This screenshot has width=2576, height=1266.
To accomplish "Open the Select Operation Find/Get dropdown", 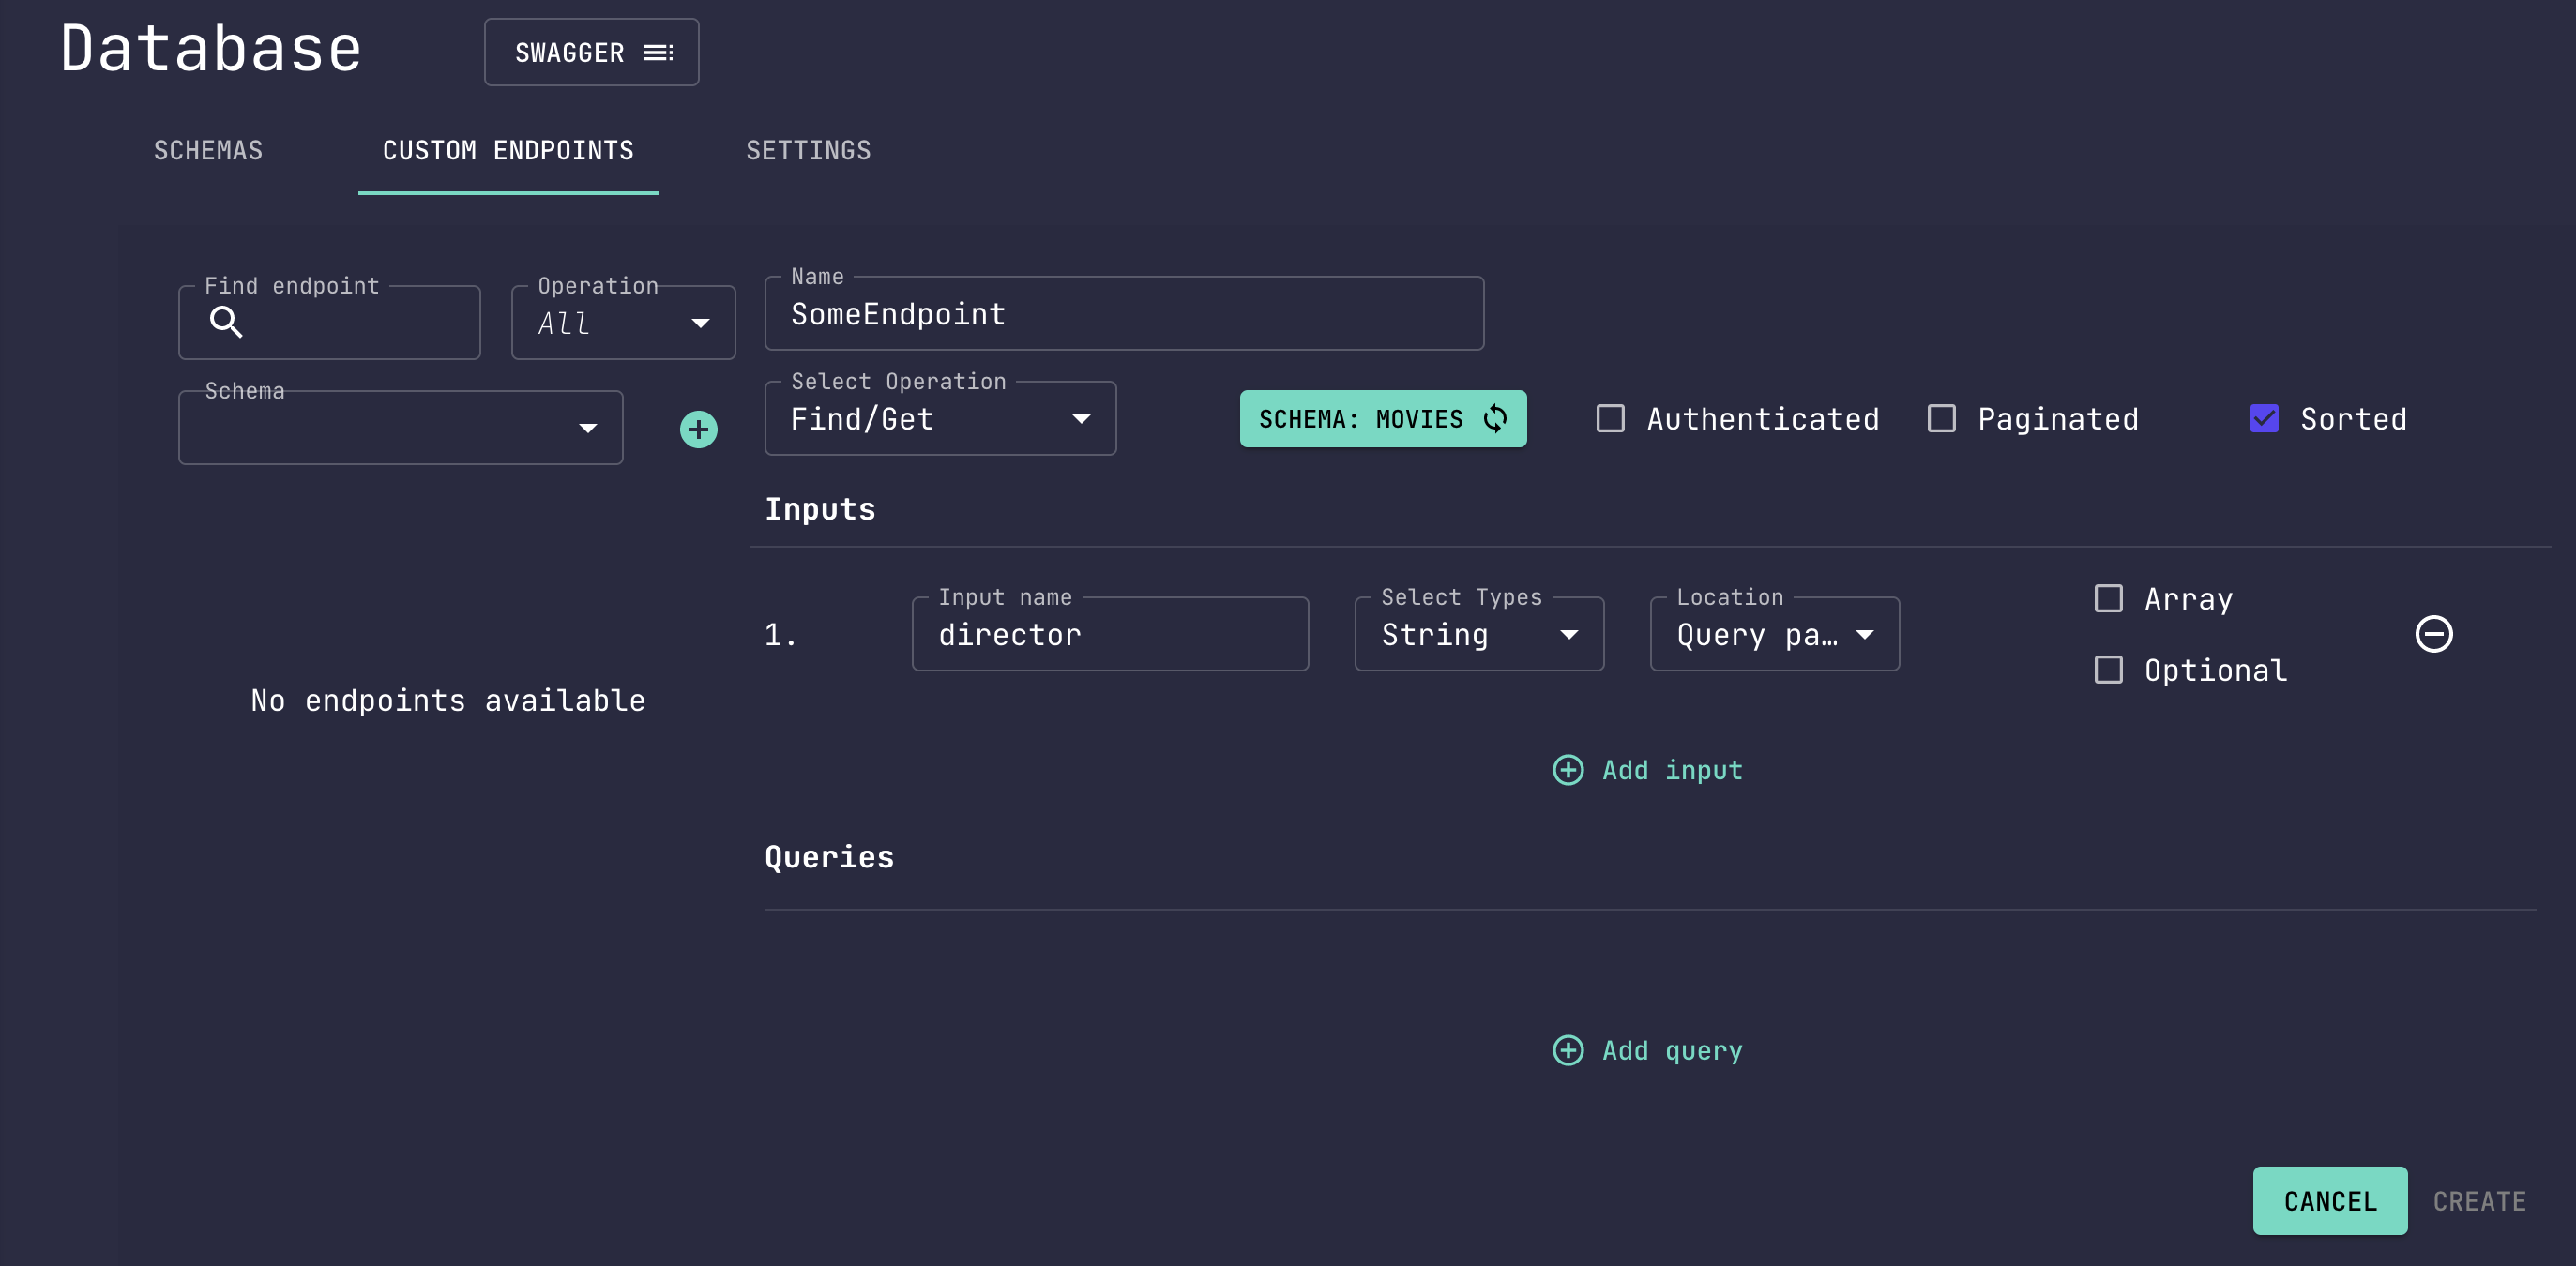I will tap(940, 418).
